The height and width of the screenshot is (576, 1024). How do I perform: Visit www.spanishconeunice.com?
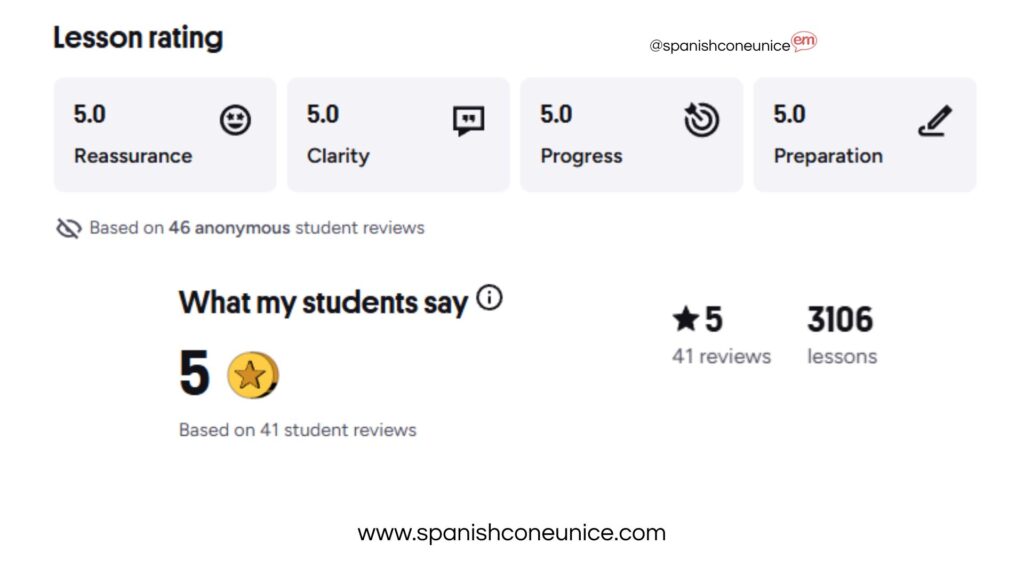pyautogui.click(x=511, y=534)
